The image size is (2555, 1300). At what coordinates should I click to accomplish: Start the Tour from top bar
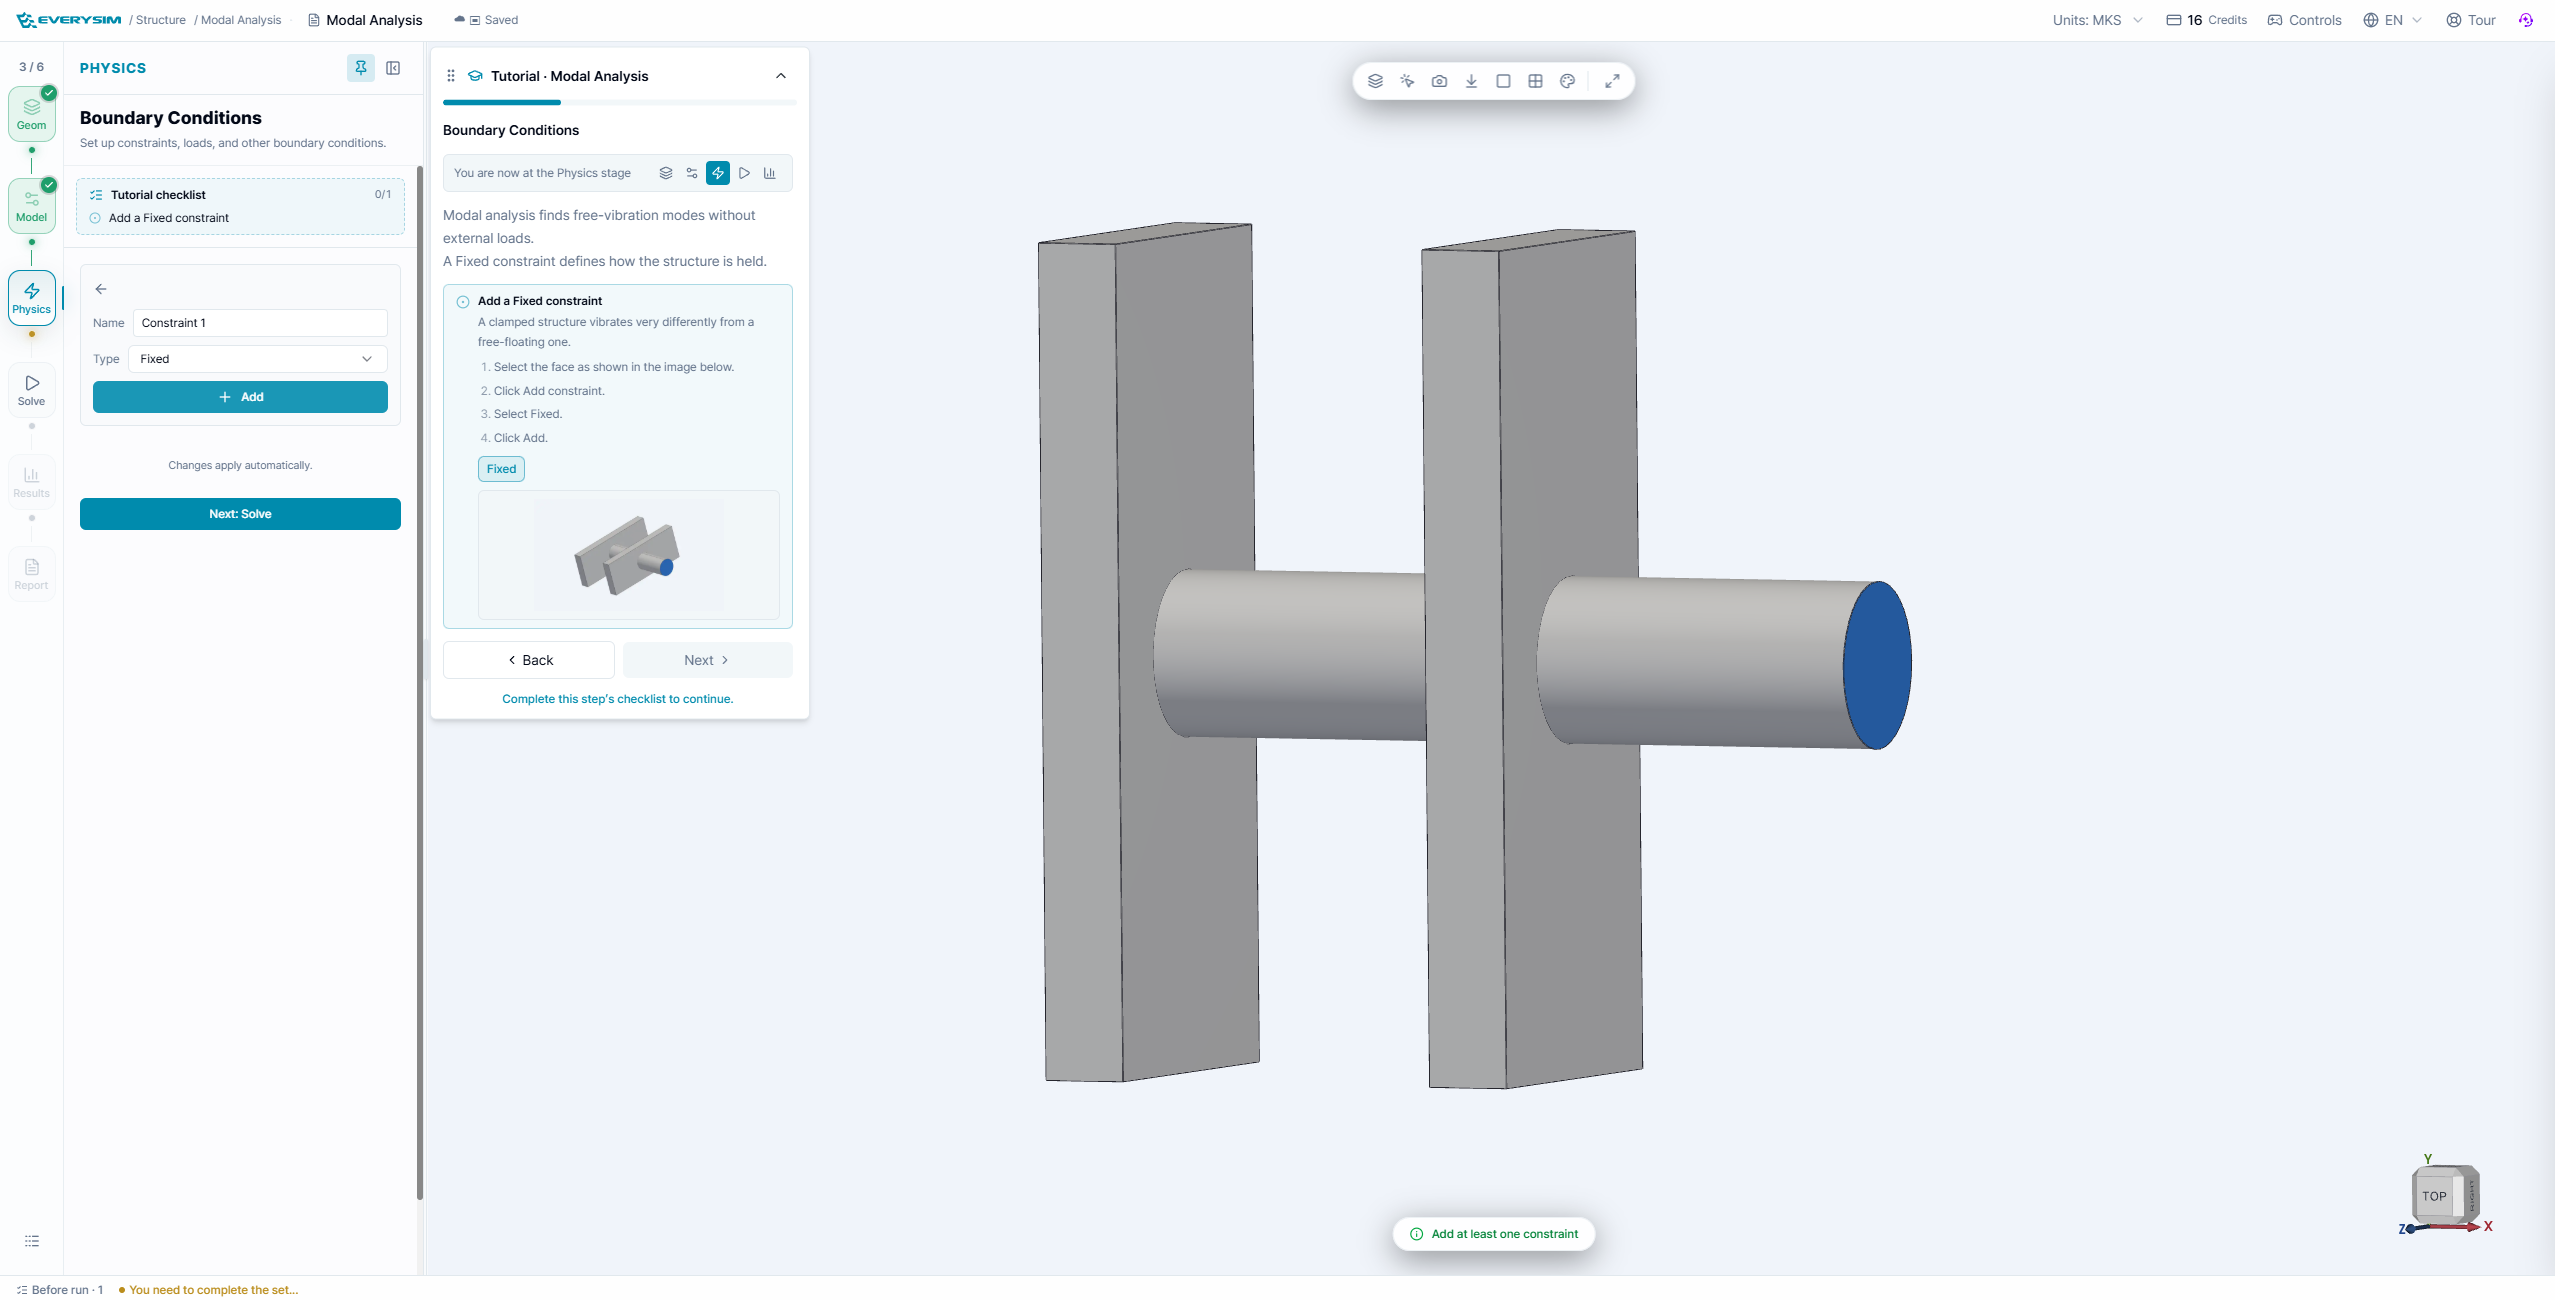2471,20
